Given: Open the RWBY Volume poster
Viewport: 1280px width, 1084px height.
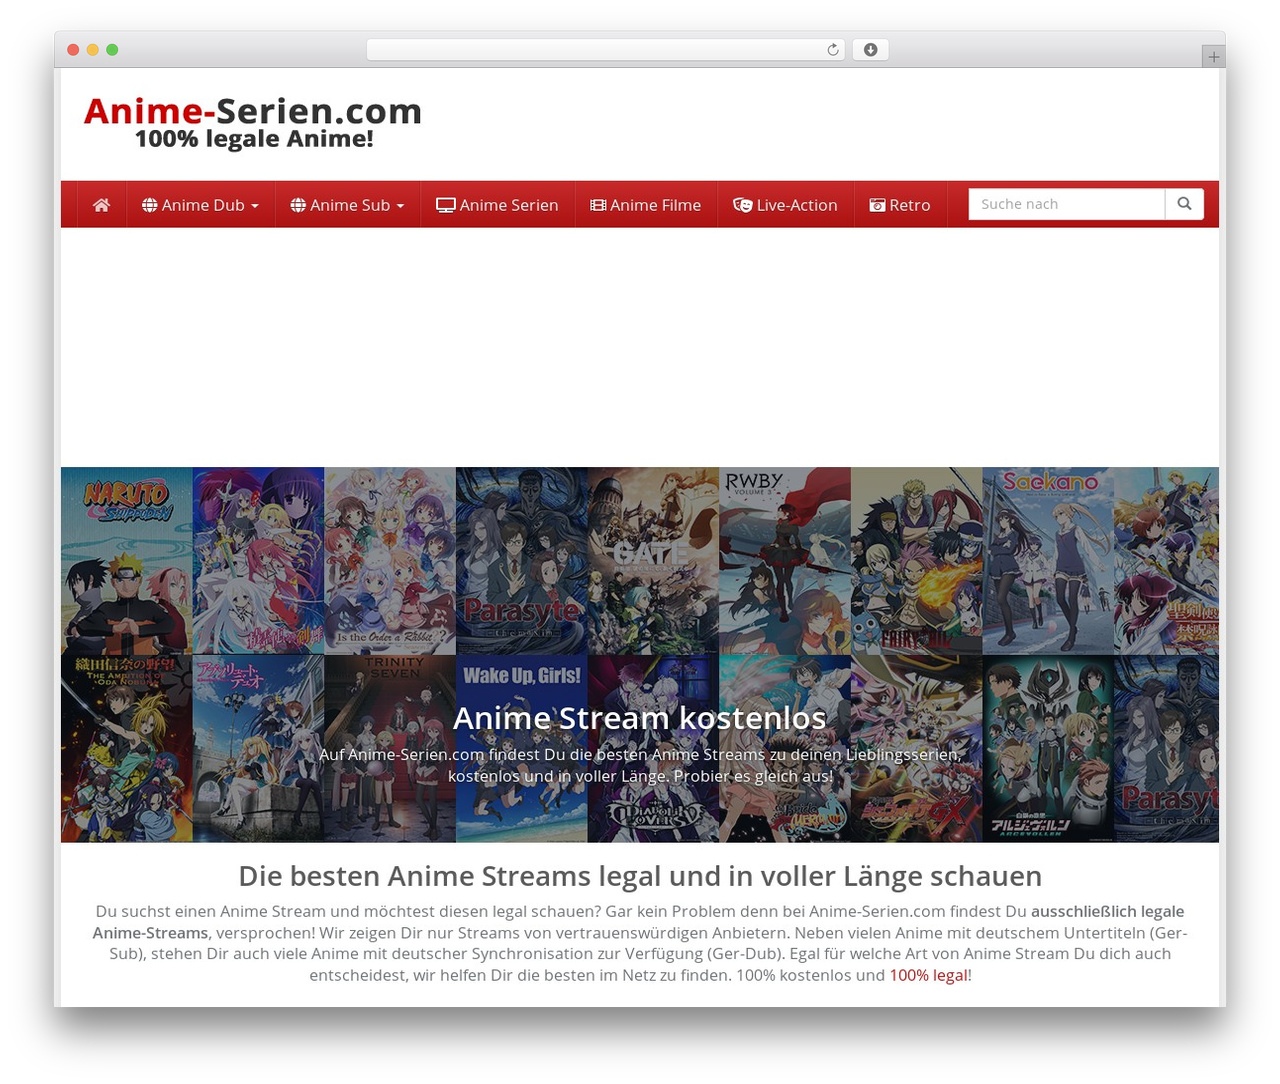Looking at the screenshot, I should 785,561.
